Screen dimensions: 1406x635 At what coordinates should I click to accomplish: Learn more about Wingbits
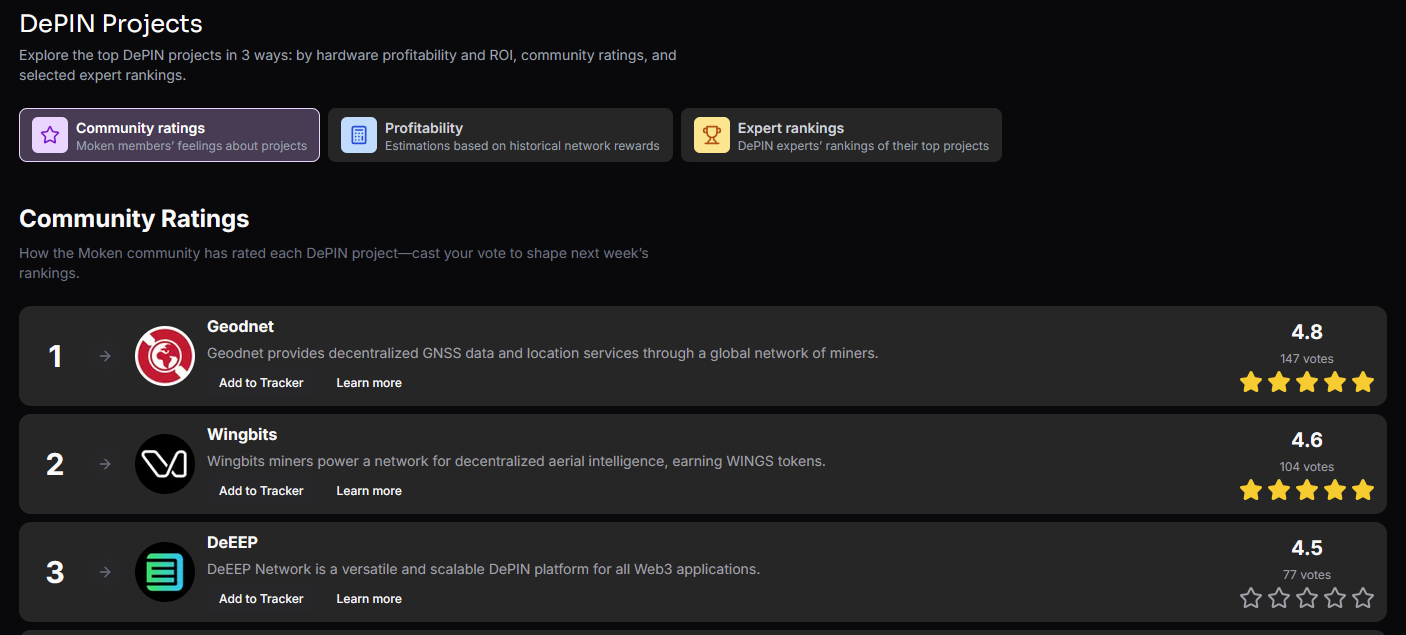(x=369, y=491)
